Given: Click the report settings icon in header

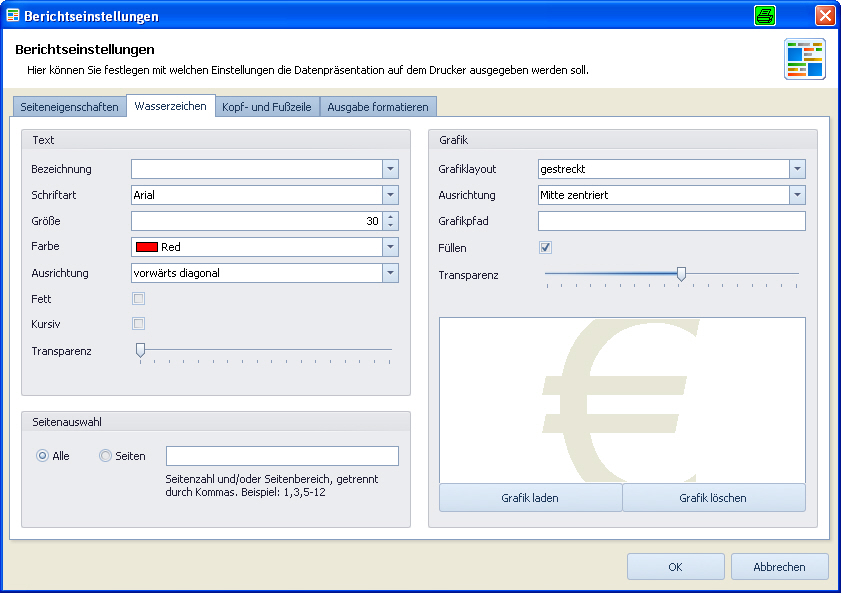Looking at the screenshot, I should pyautogui.click(x=805, y=59).
